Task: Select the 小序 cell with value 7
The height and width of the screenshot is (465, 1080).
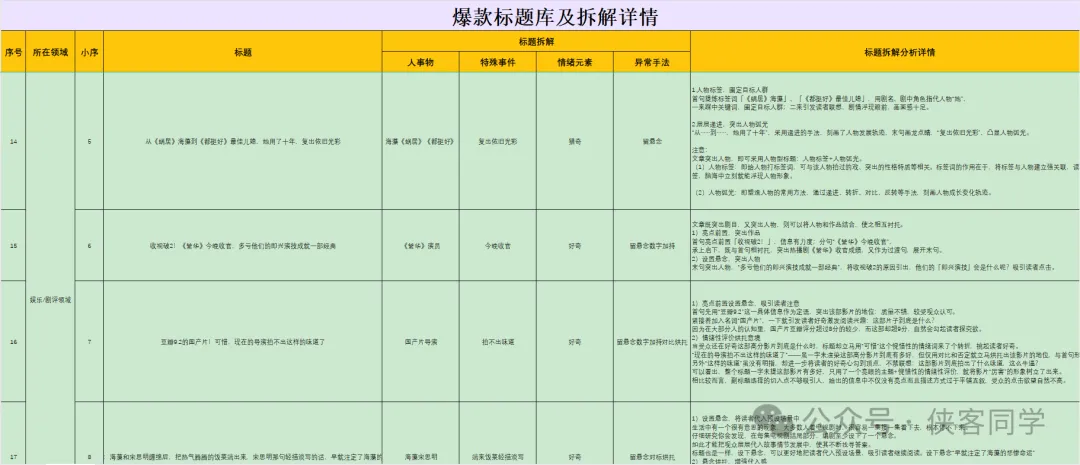Action: tap(89, 341)
